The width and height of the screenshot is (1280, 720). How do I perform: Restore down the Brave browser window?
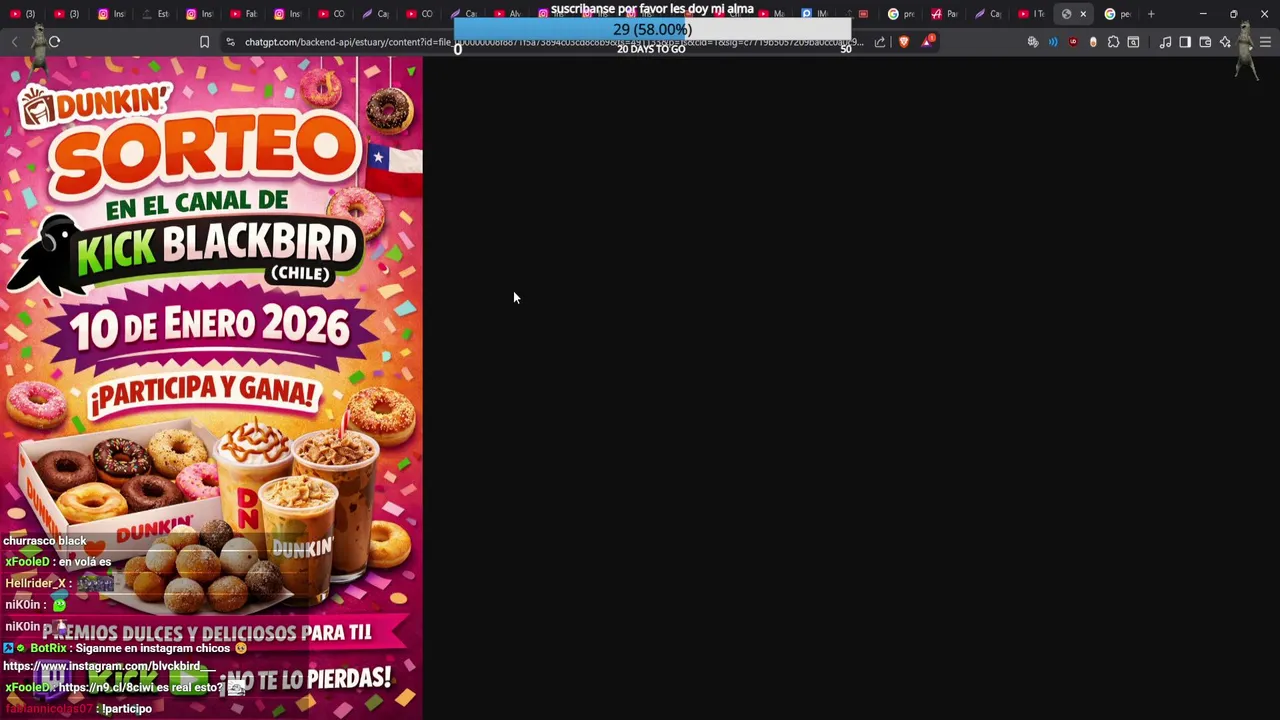[x=1234, y=14]
